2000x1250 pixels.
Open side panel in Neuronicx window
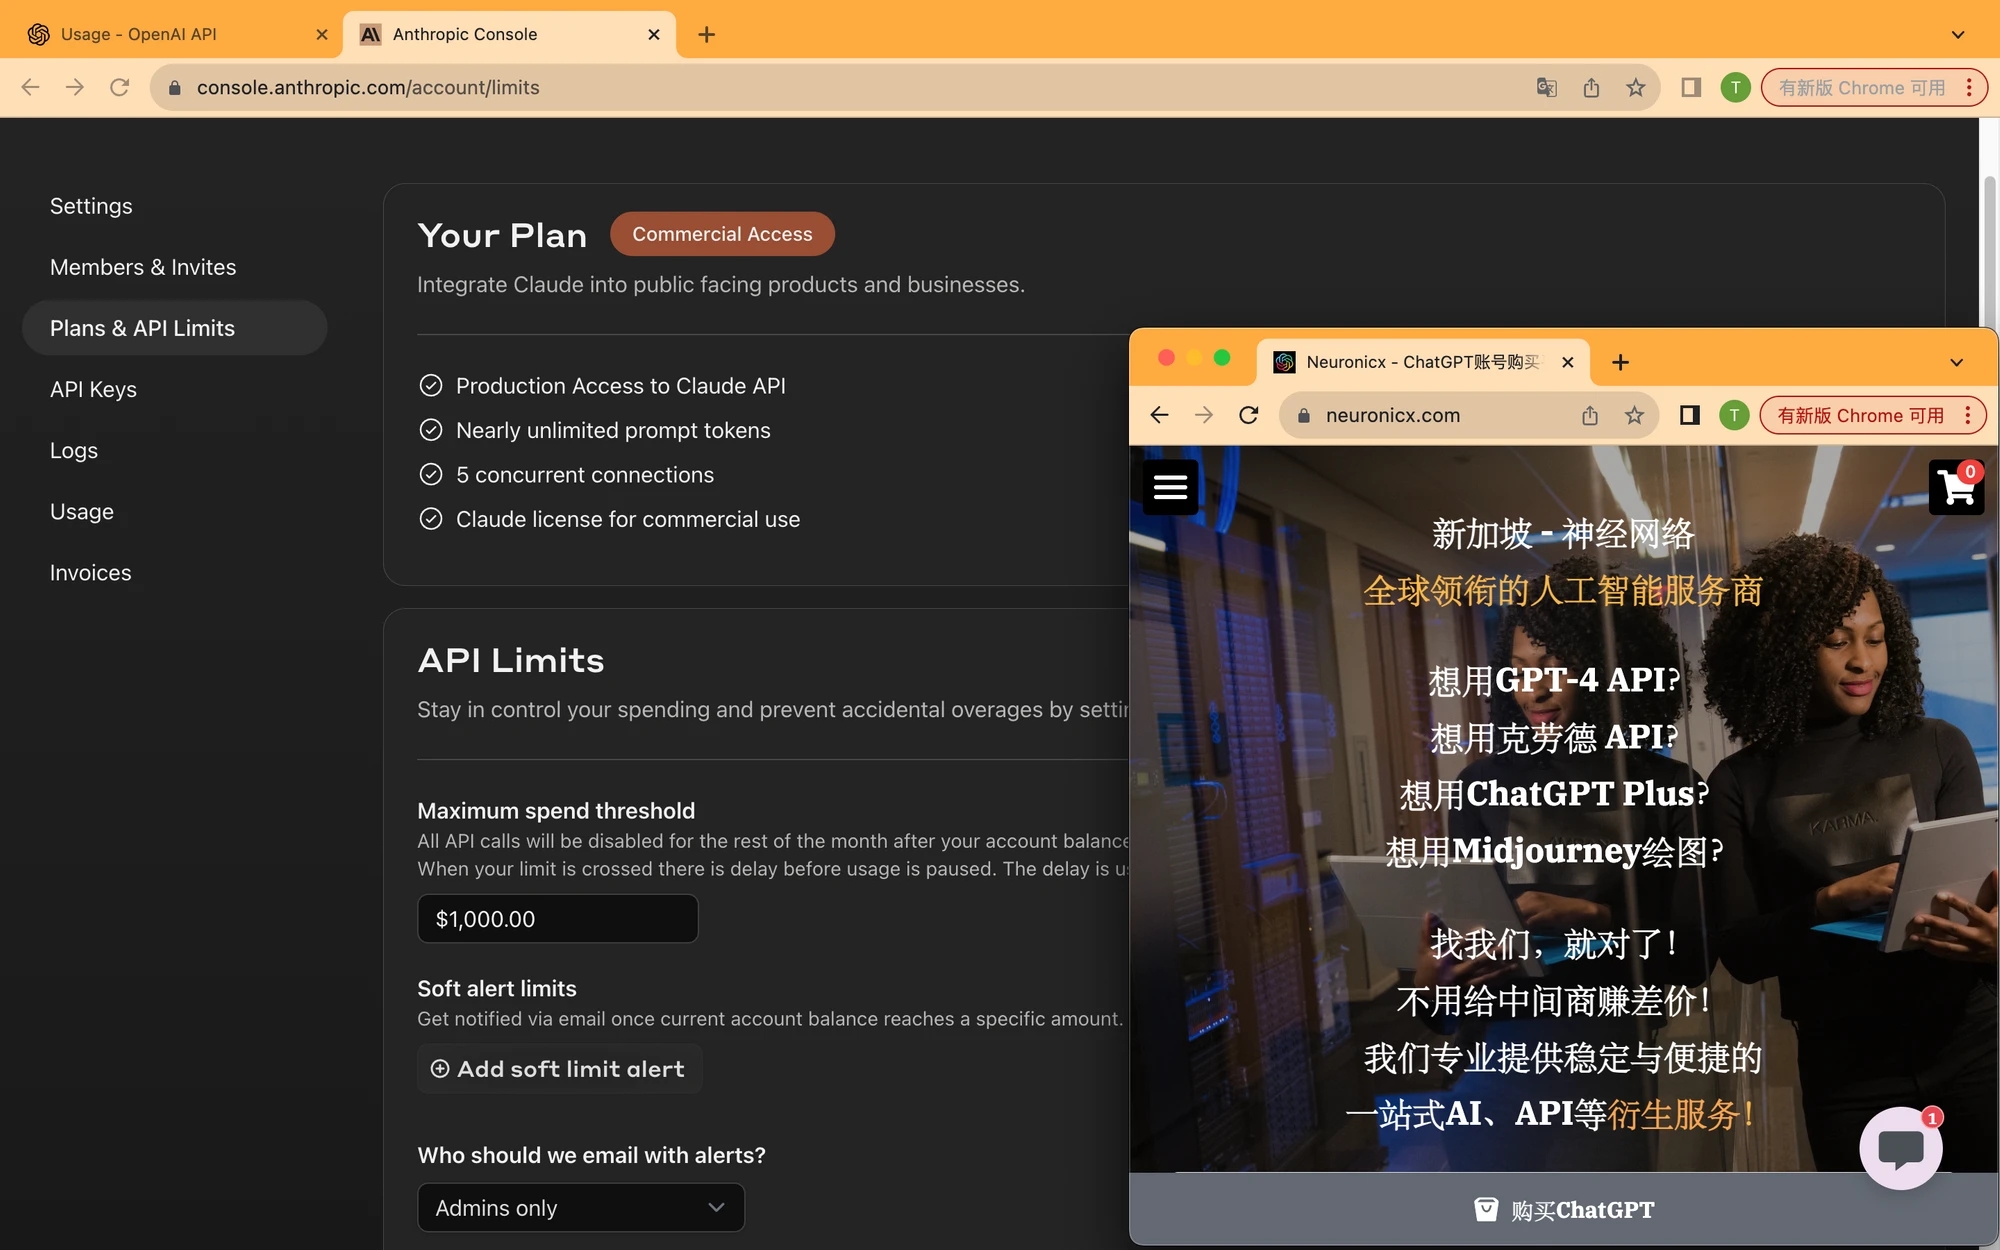coord(1690,415)
